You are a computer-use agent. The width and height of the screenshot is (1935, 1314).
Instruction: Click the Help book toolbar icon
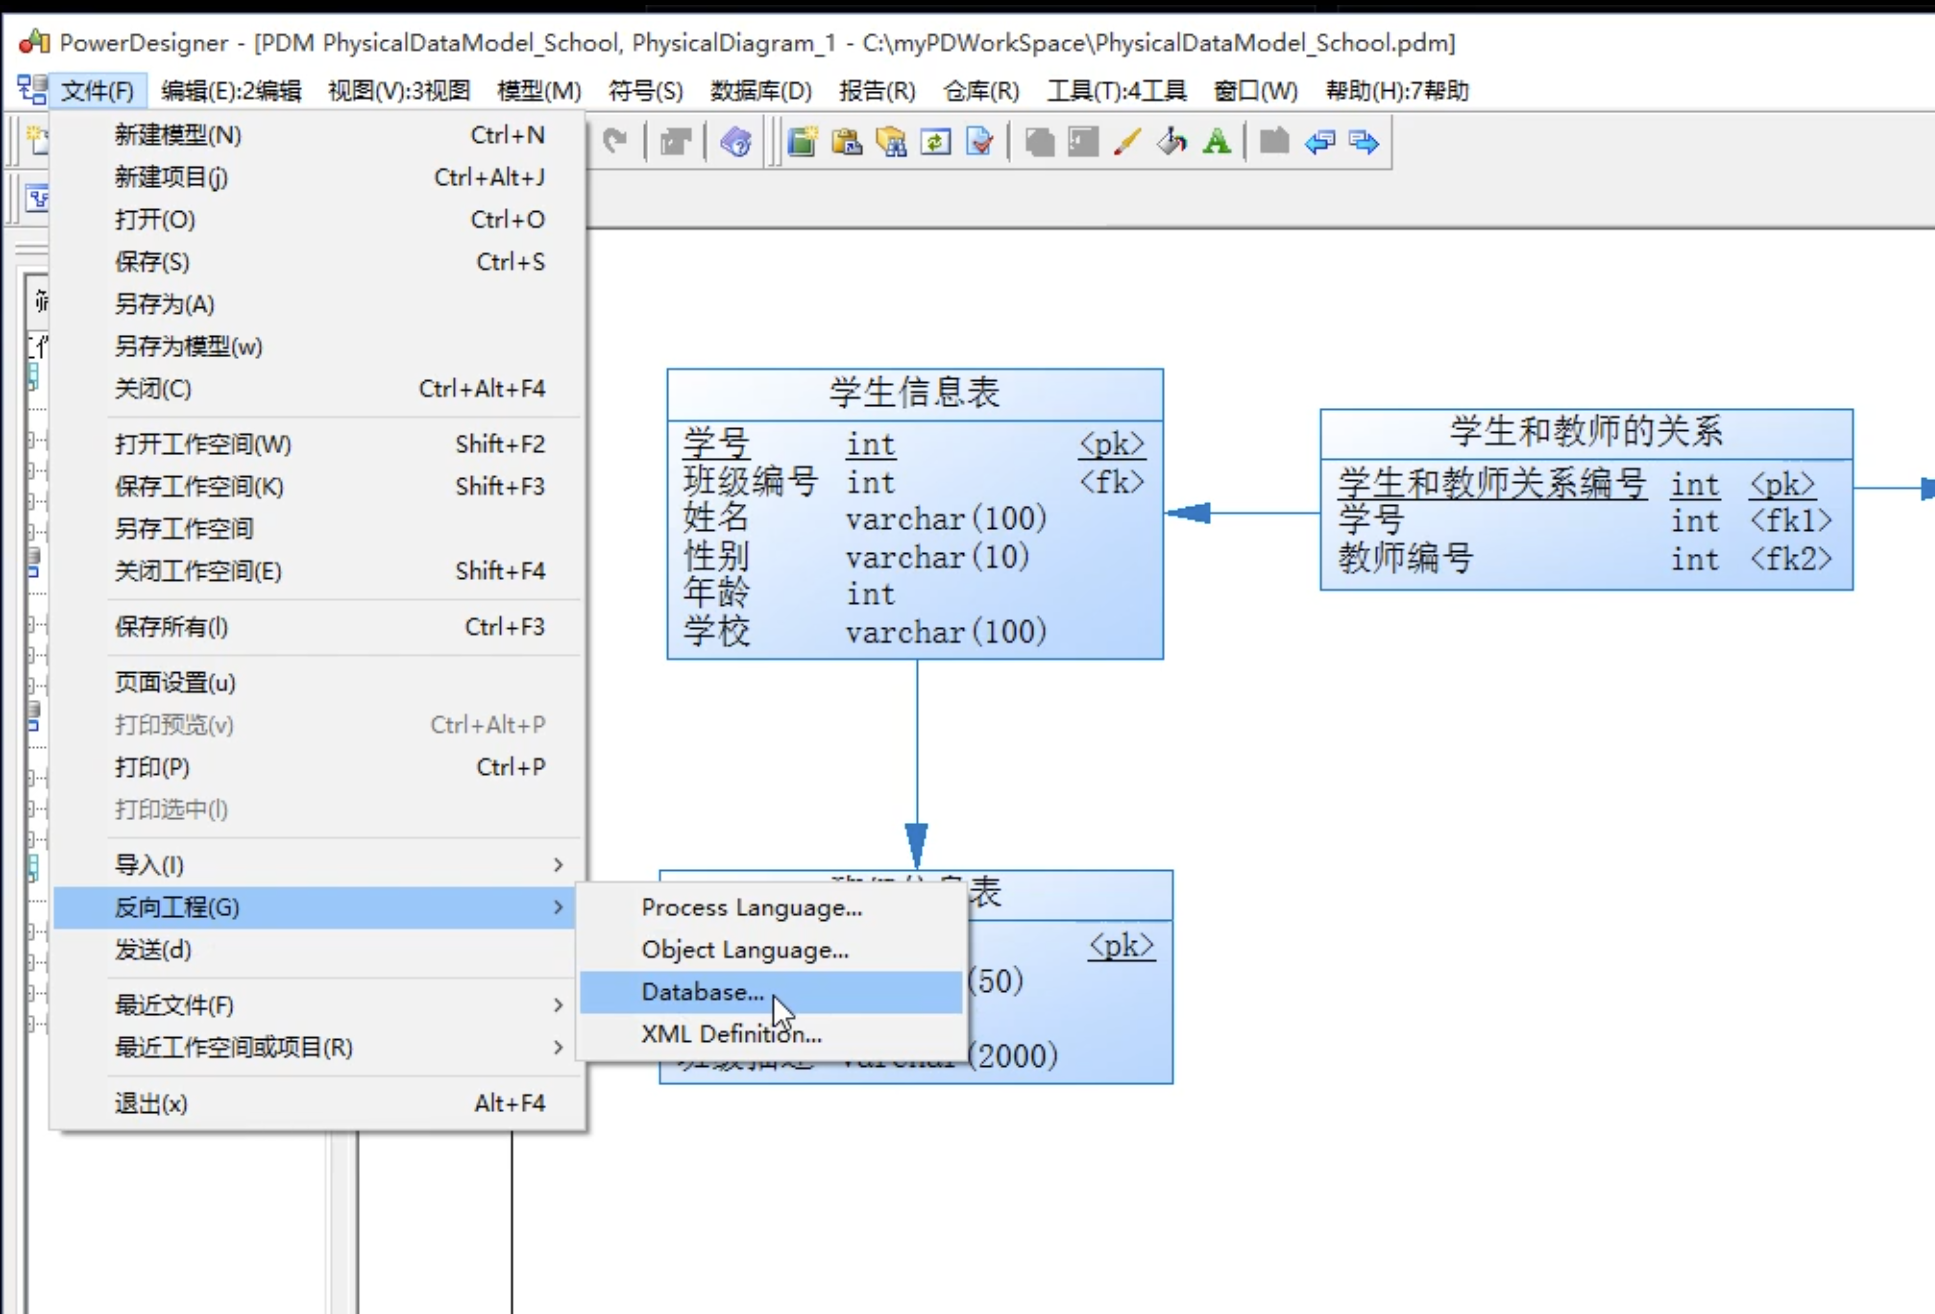736,142
